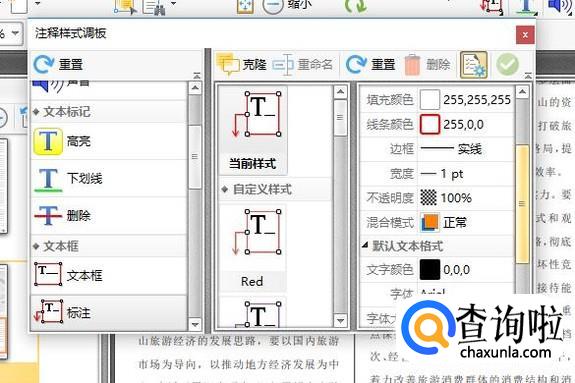Open the 边框 solid line dropdown

[x=465, y=149]
